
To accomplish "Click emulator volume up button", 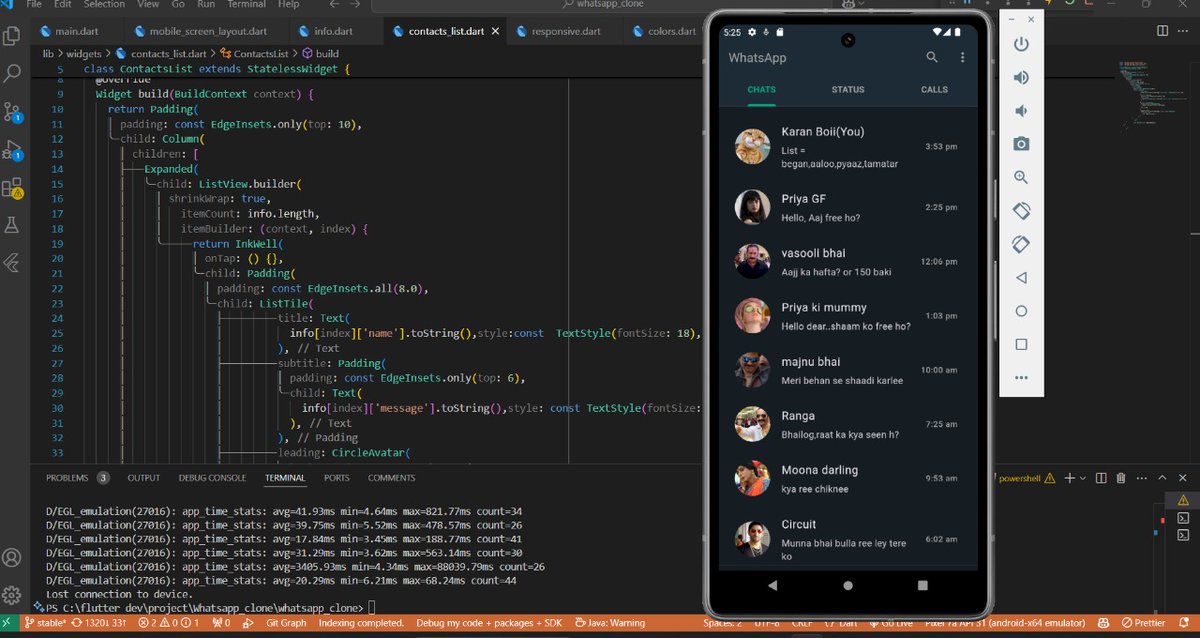I will (x=1021, y=78).
